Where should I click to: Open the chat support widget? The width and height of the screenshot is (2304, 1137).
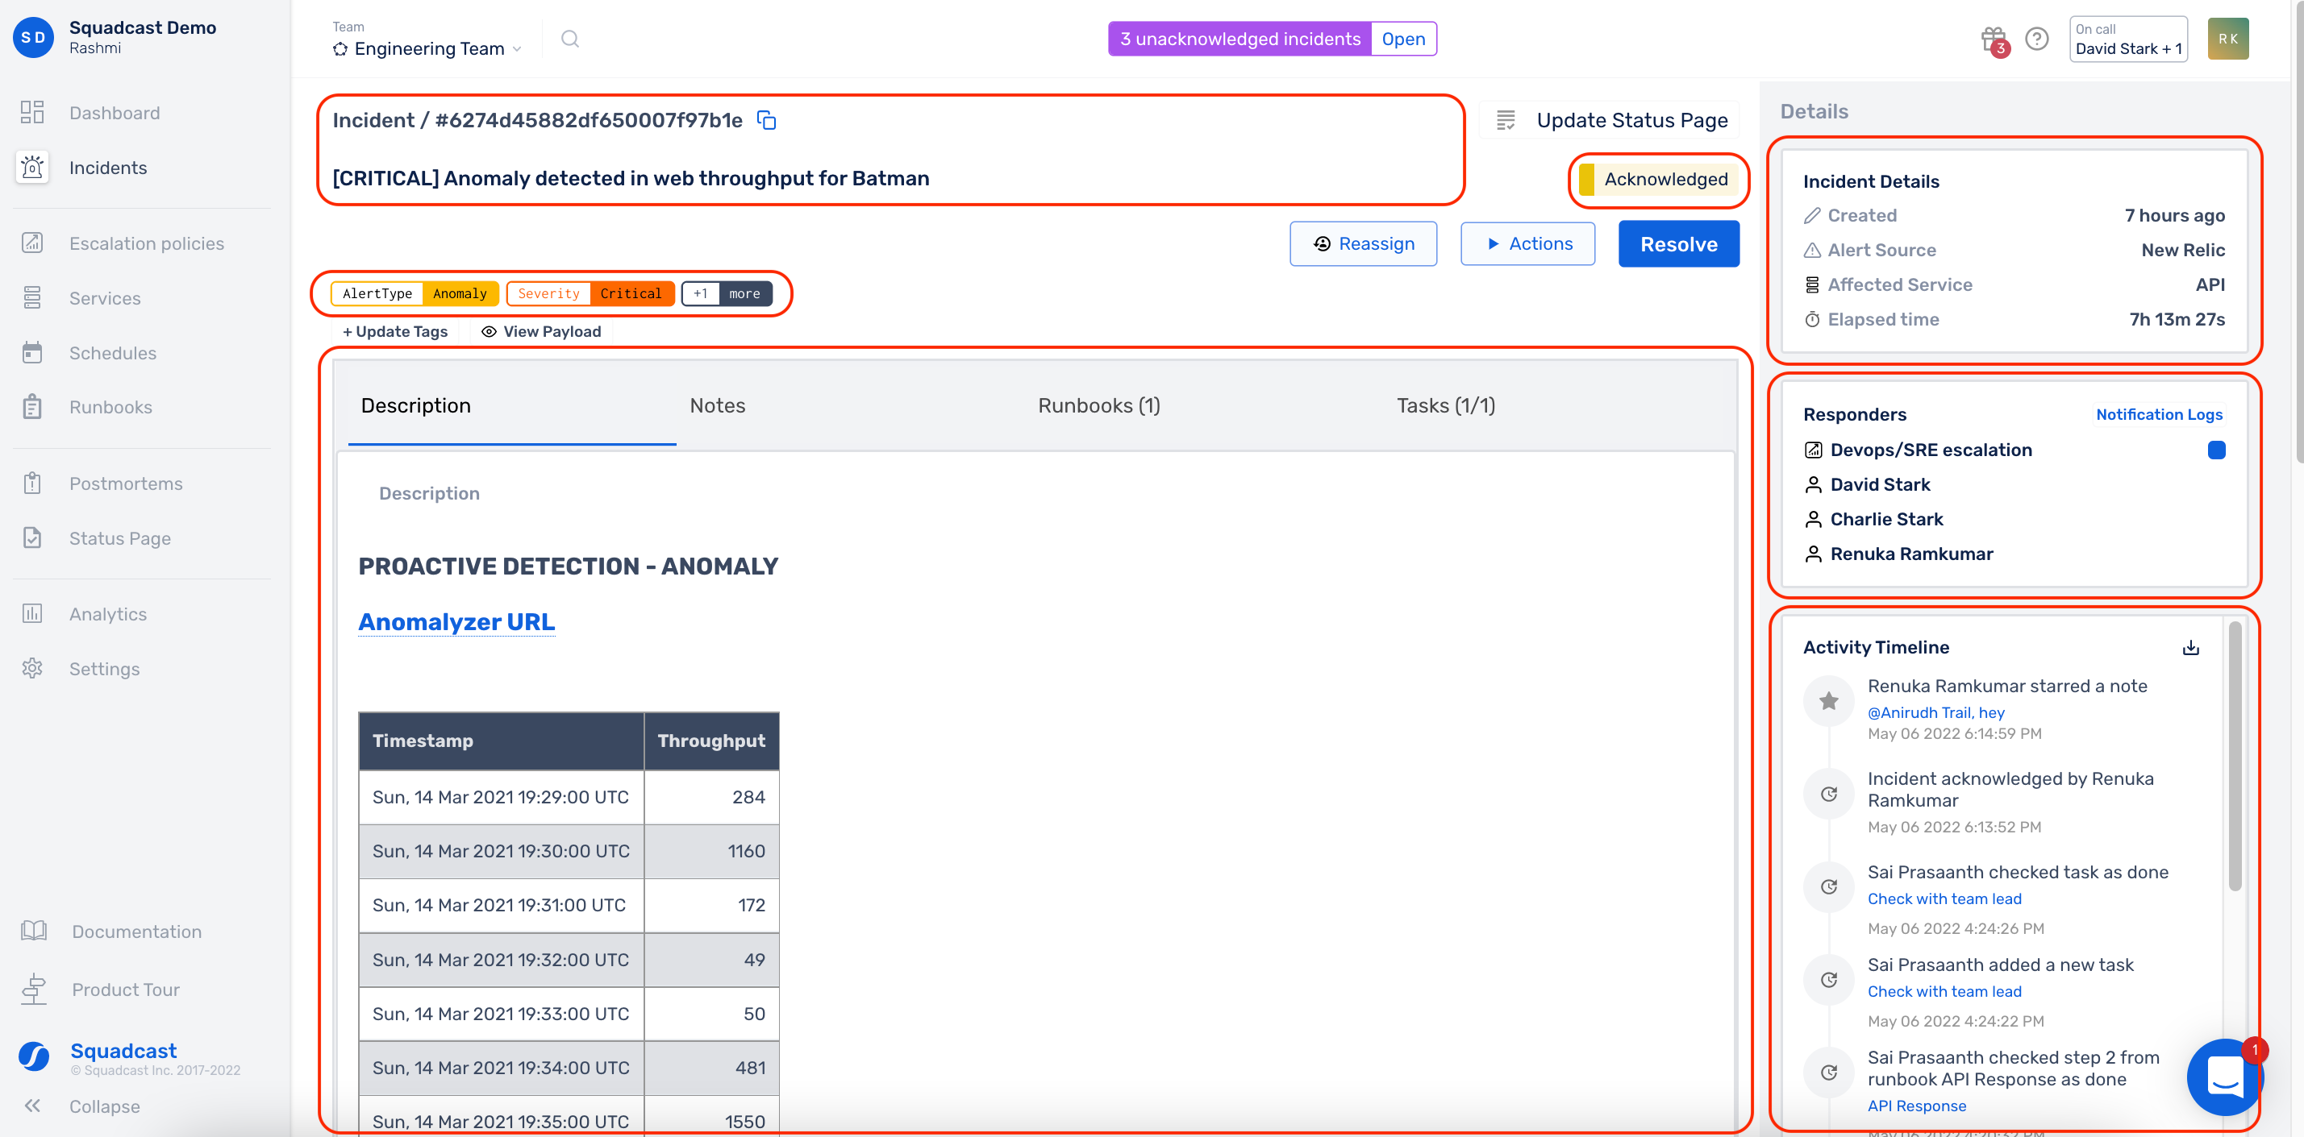[2225, 1077]
